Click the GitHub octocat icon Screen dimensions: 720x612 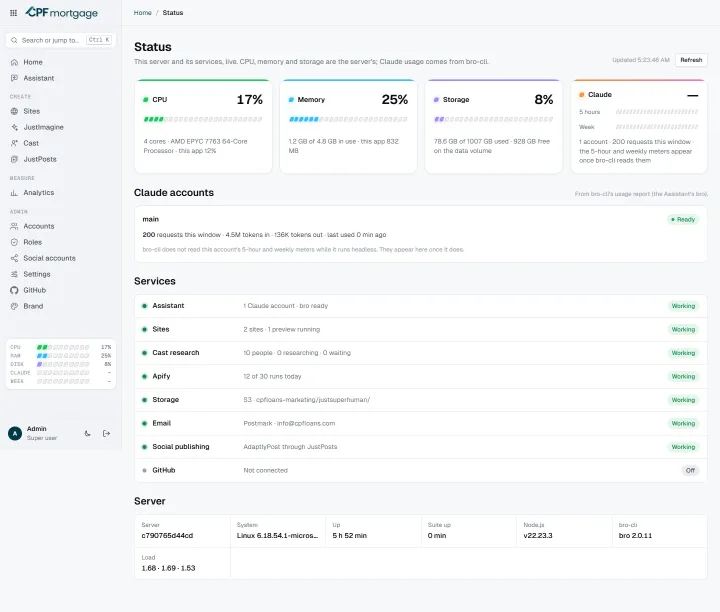pyautogui.click(x=14, y=290)
